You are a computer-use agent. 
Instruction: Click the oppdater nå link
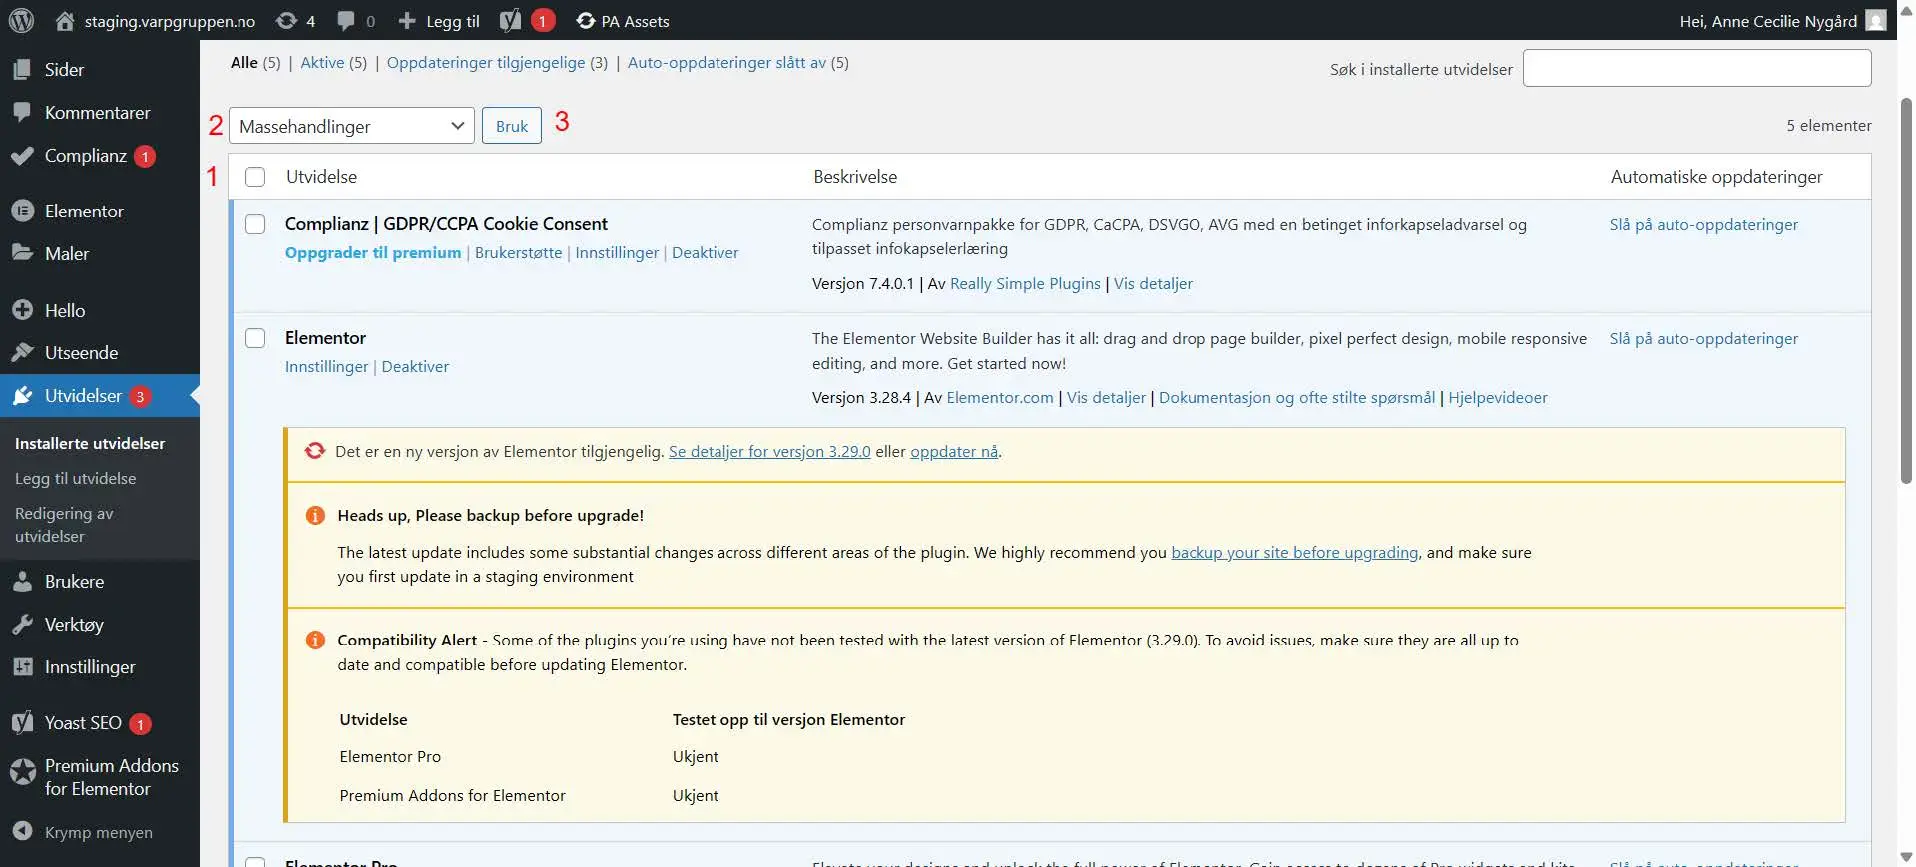click(x=954, y=451)
